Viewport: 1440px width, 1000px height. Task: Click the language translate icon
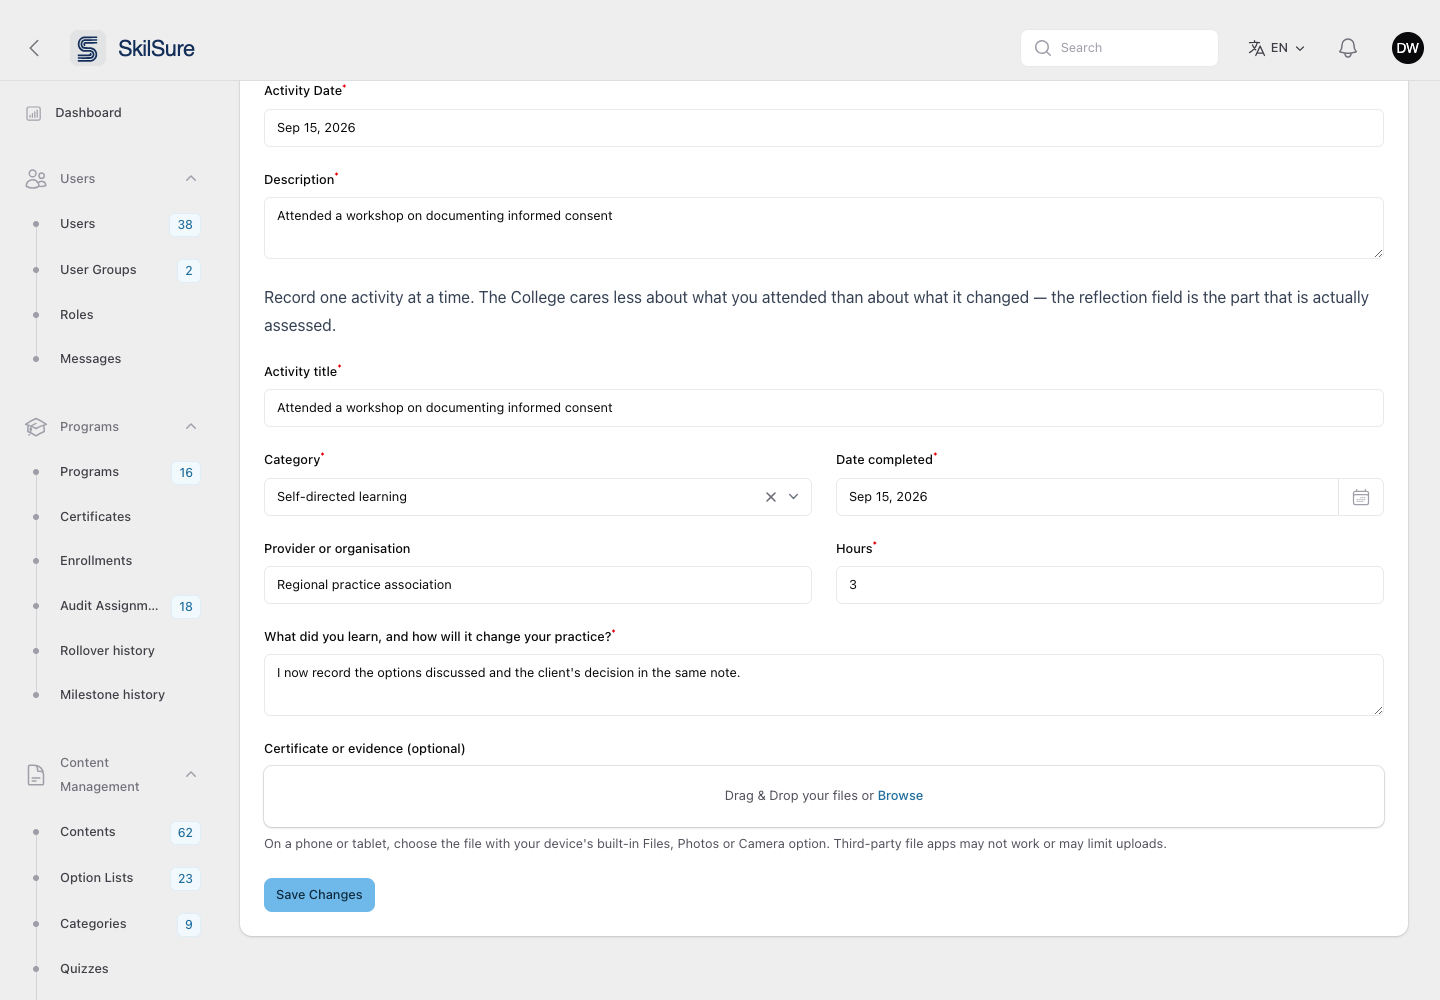pyautogui.click(x=1257, y=48)
